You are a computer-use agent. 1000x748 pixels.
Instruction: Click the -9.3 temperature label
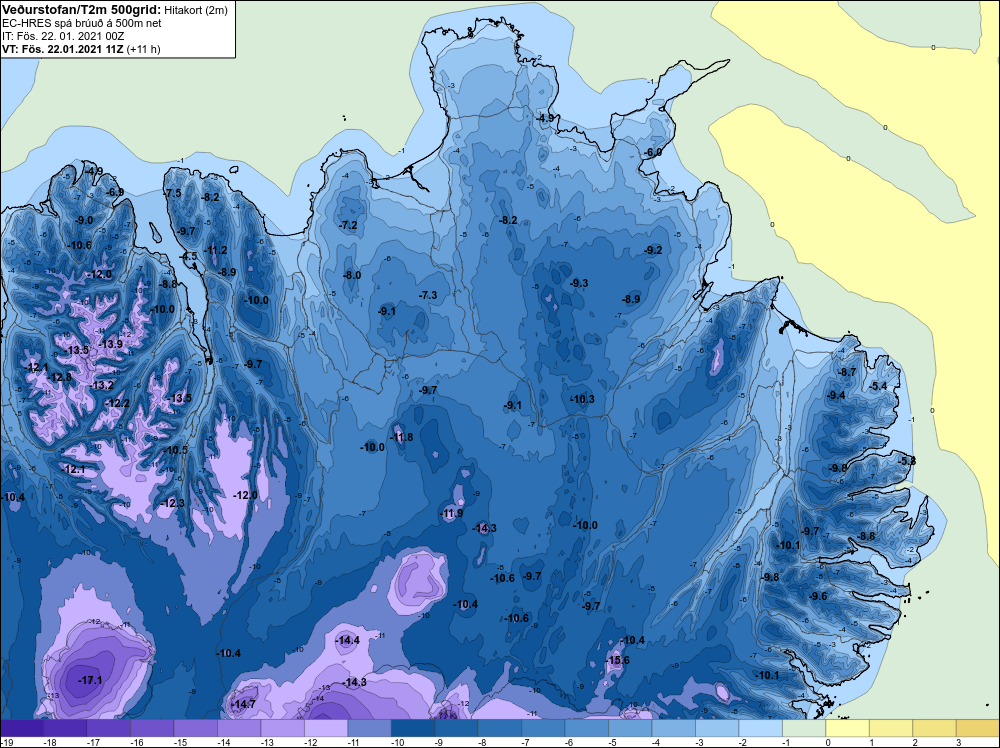[x=579, y=283]
